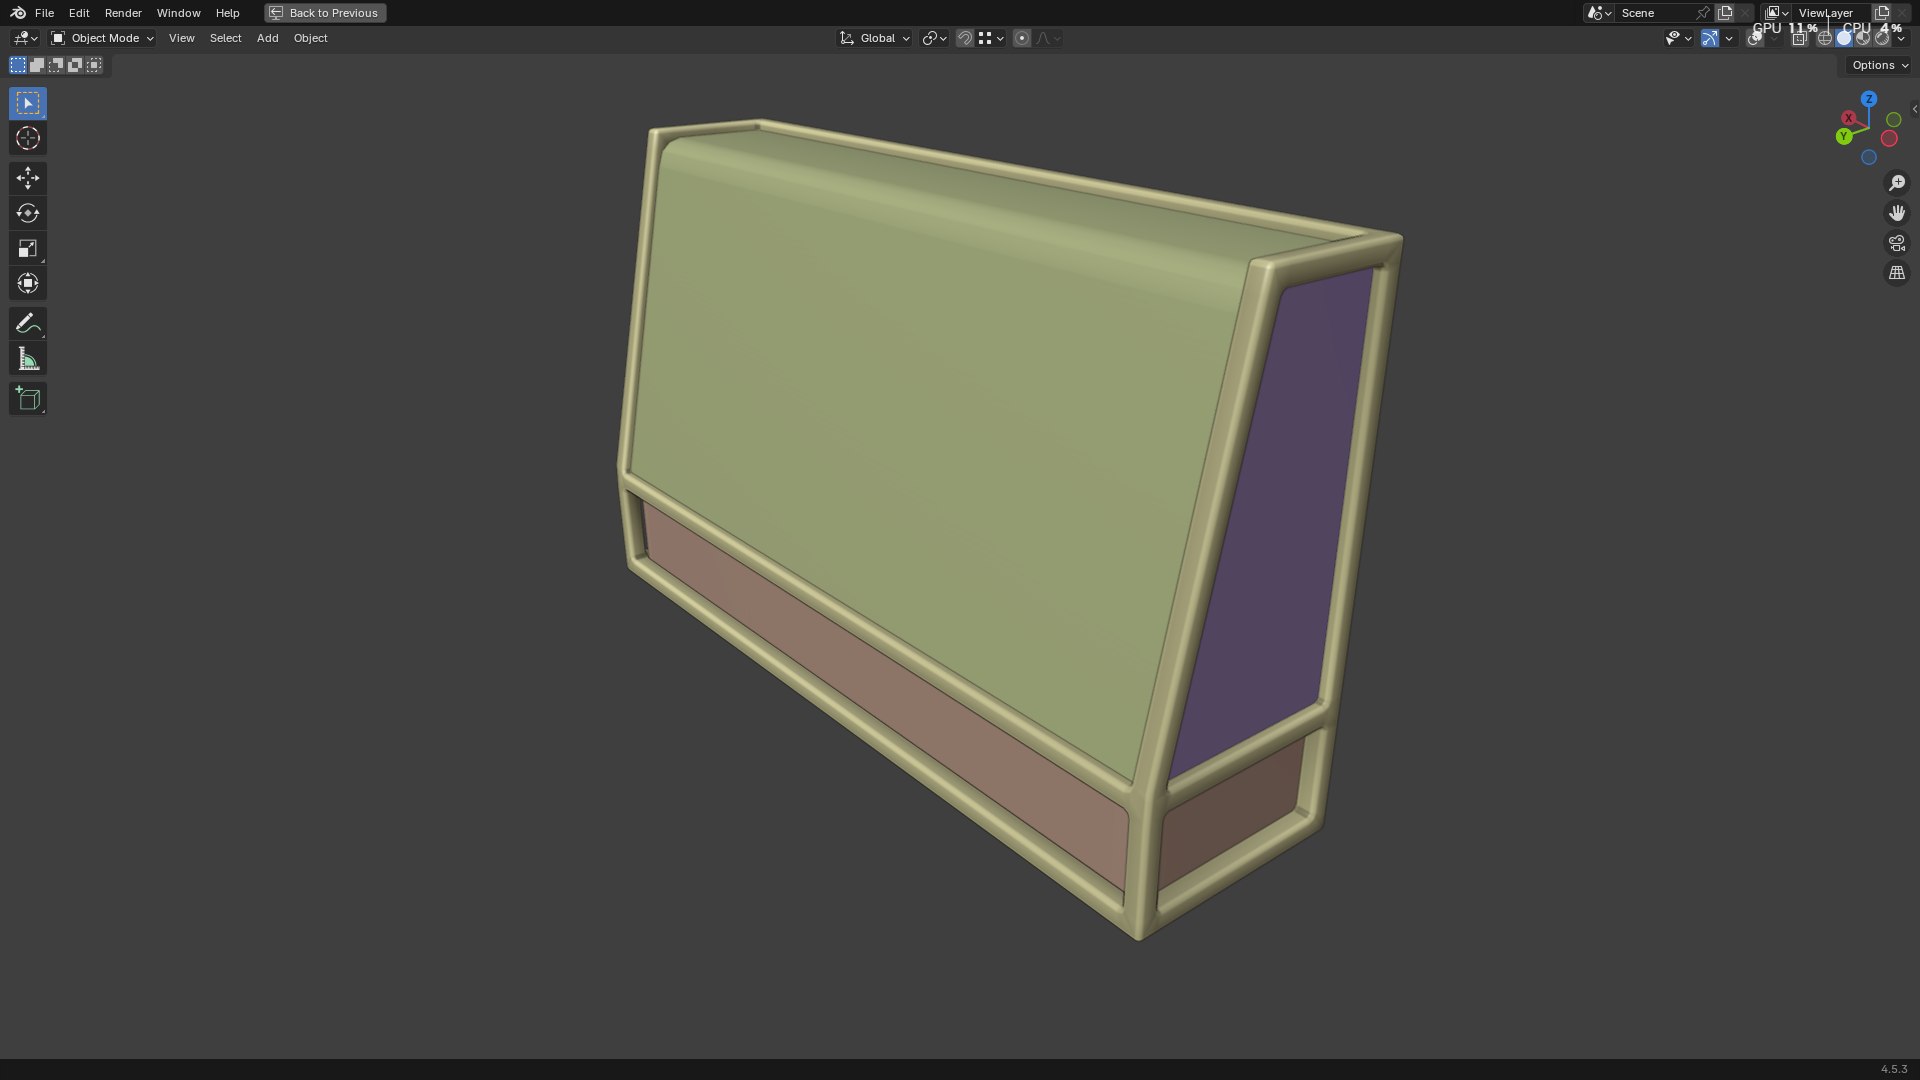Open gizmo settings dropdown arrow

[x=1729, y=38]
